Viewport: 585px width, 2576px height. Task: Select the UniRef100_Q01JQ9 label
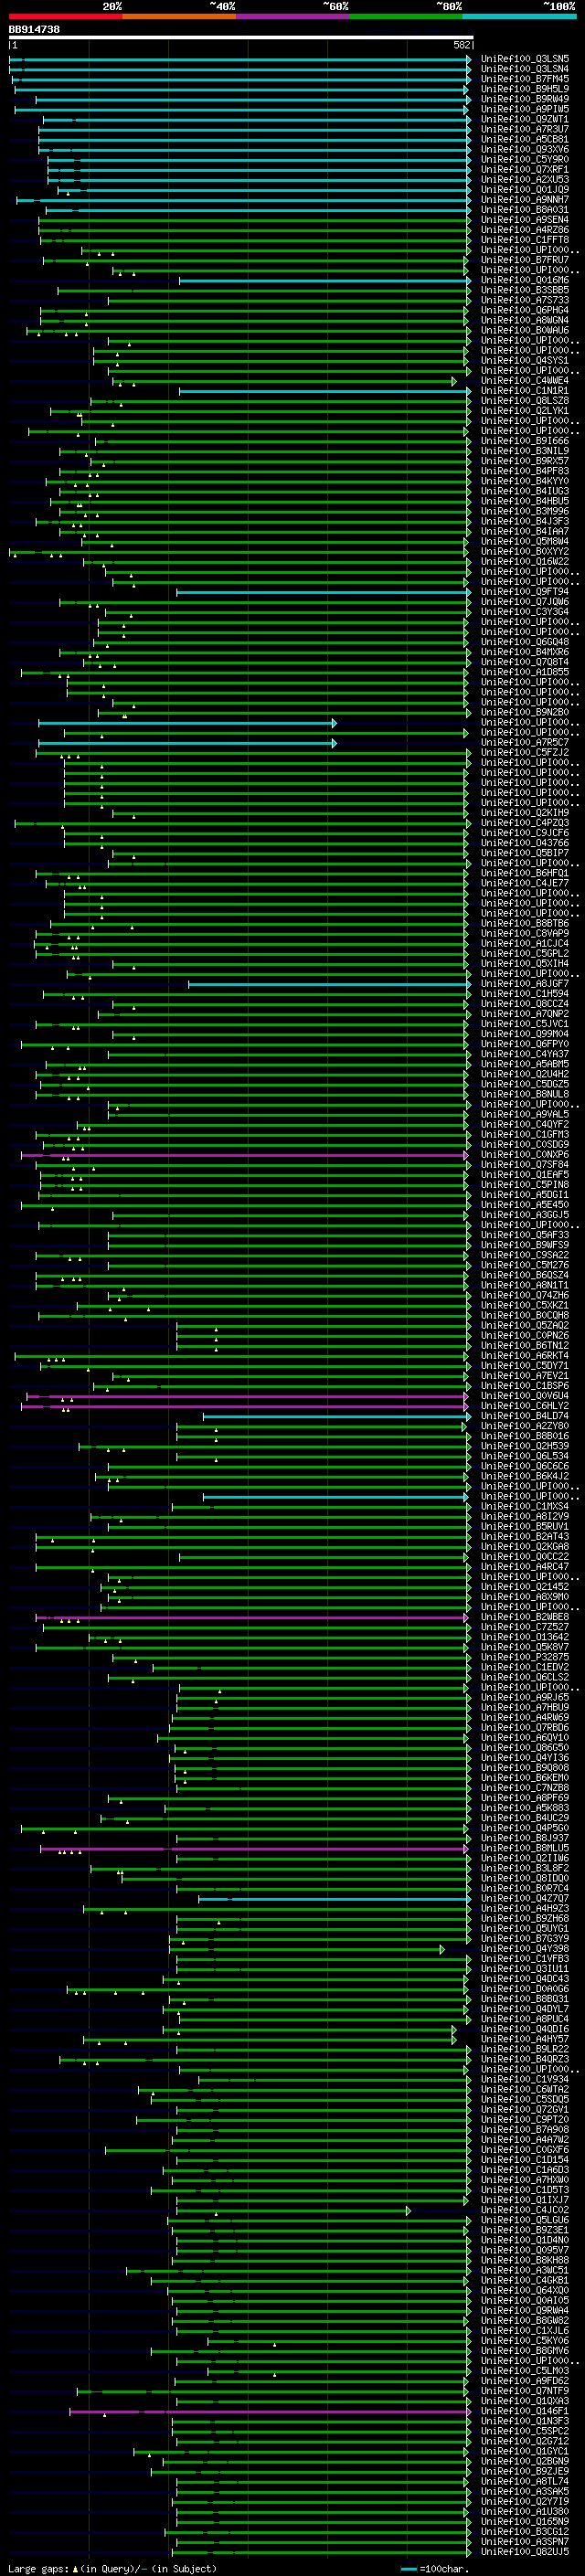click(x=525, y=189)
